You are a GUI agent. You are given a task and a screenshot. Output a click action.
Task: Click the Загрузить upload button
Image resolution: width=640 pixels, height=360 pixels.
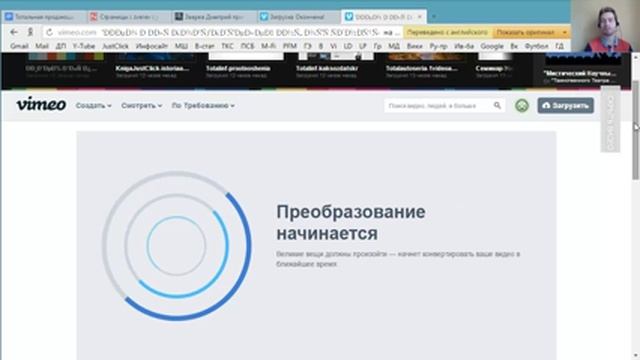pos(565,106)
